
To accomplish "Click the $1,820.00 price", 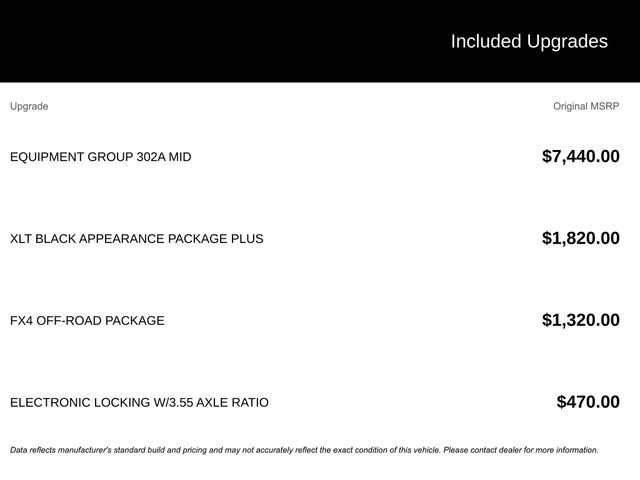I will pos(580,238).
